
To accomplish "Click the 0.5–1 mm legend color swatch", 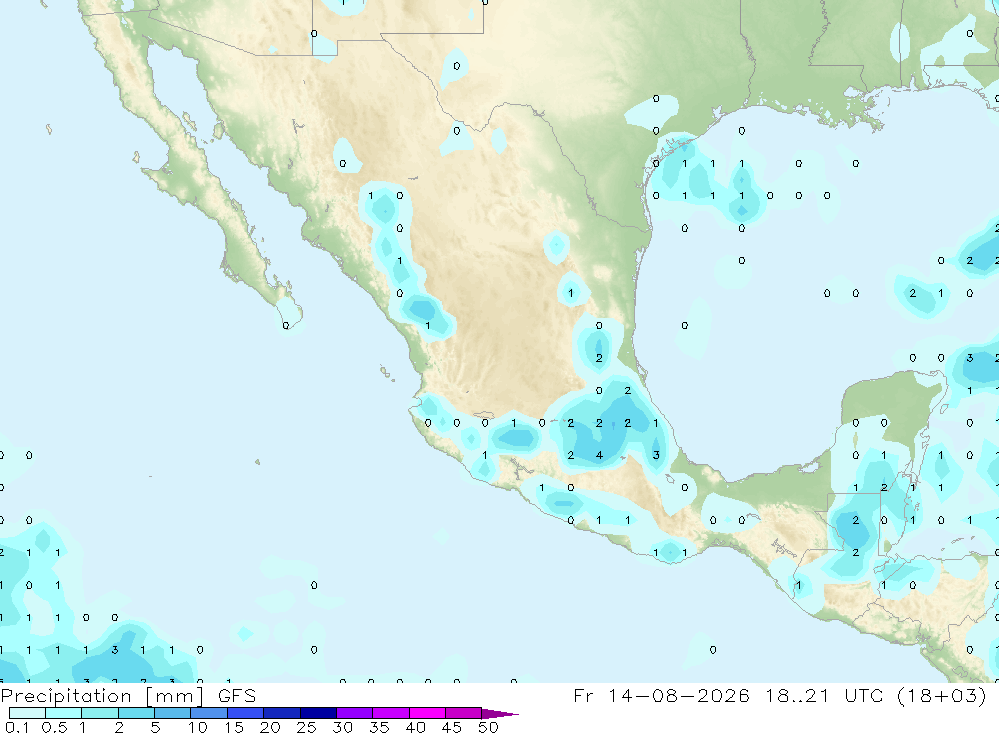I will click(64, 713).
